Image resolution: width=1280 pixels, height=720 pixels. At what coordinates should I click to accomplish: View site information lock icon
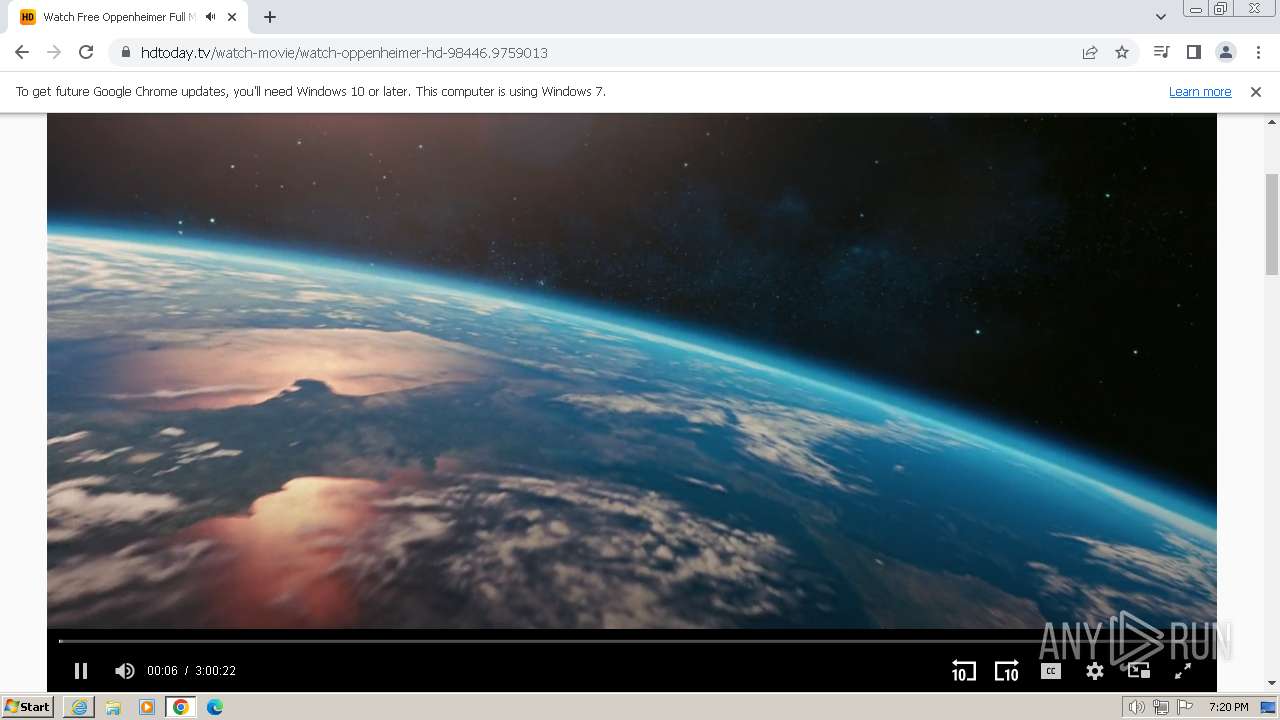coord(125,52)
